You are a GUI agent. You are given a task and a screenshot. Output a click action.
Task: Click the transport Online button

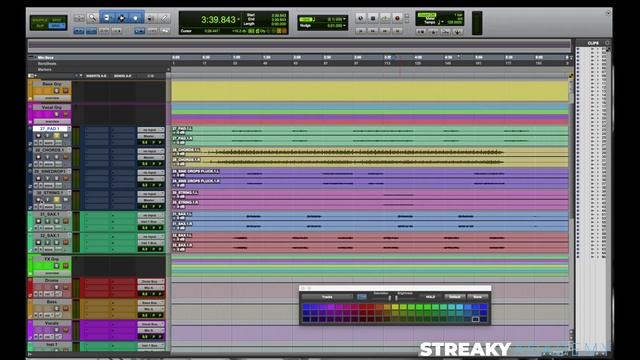[360, 18]
